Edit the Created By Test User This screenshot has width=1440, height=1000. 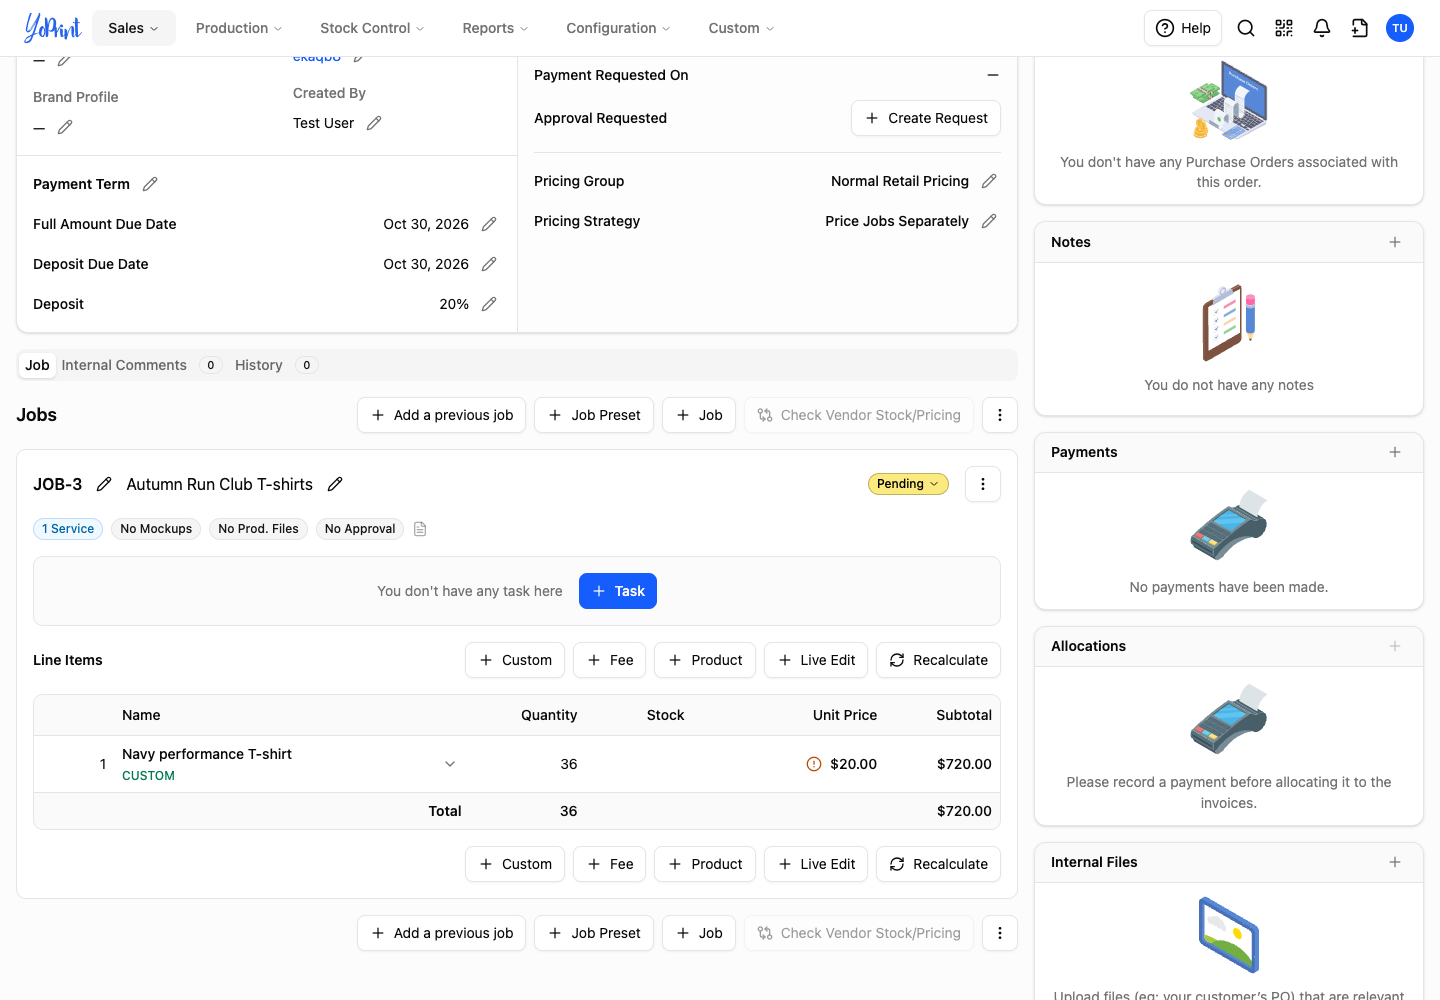pyautogui.click(x=374, y=123)
